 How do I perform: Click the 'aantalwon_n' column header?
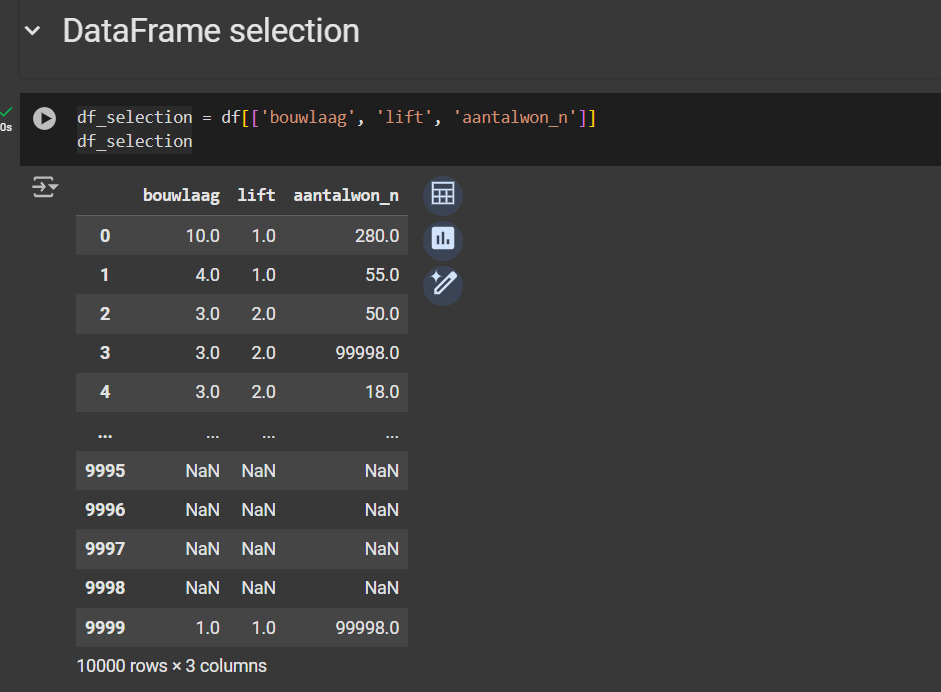click(346, 196)
